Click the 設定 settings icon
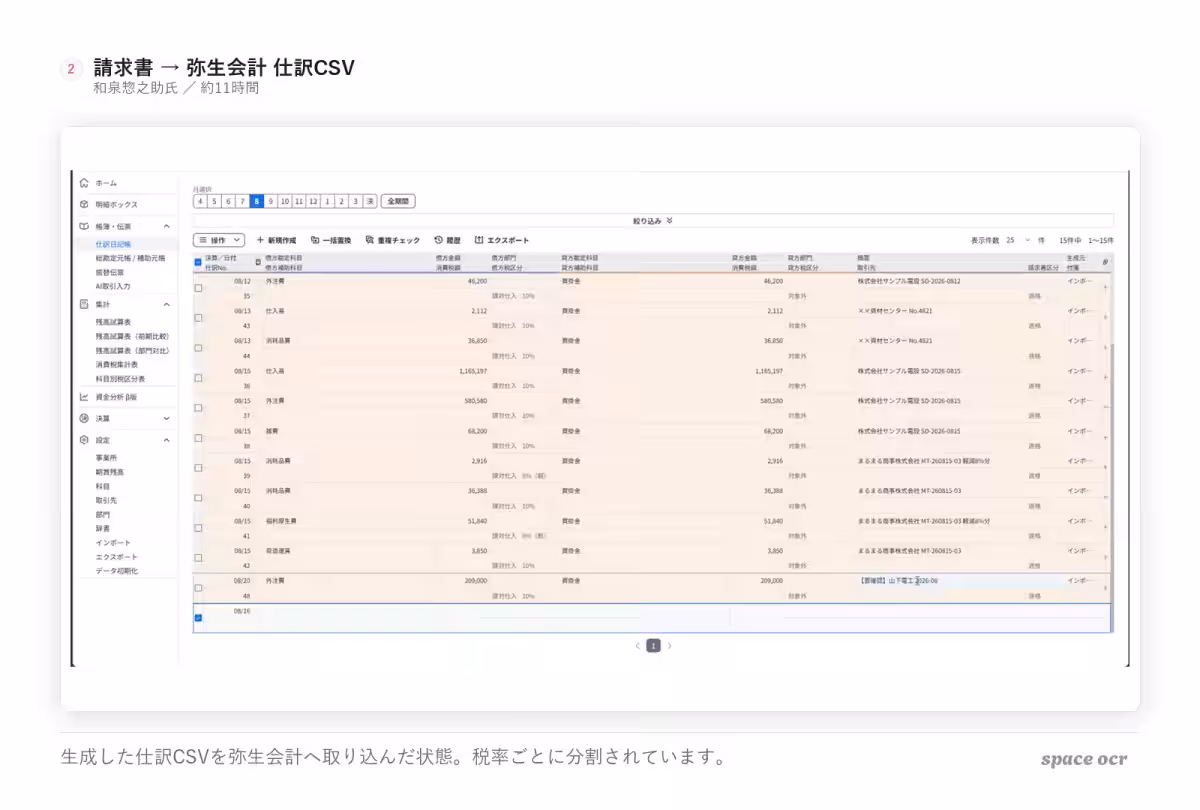 [x=85, y=440]
